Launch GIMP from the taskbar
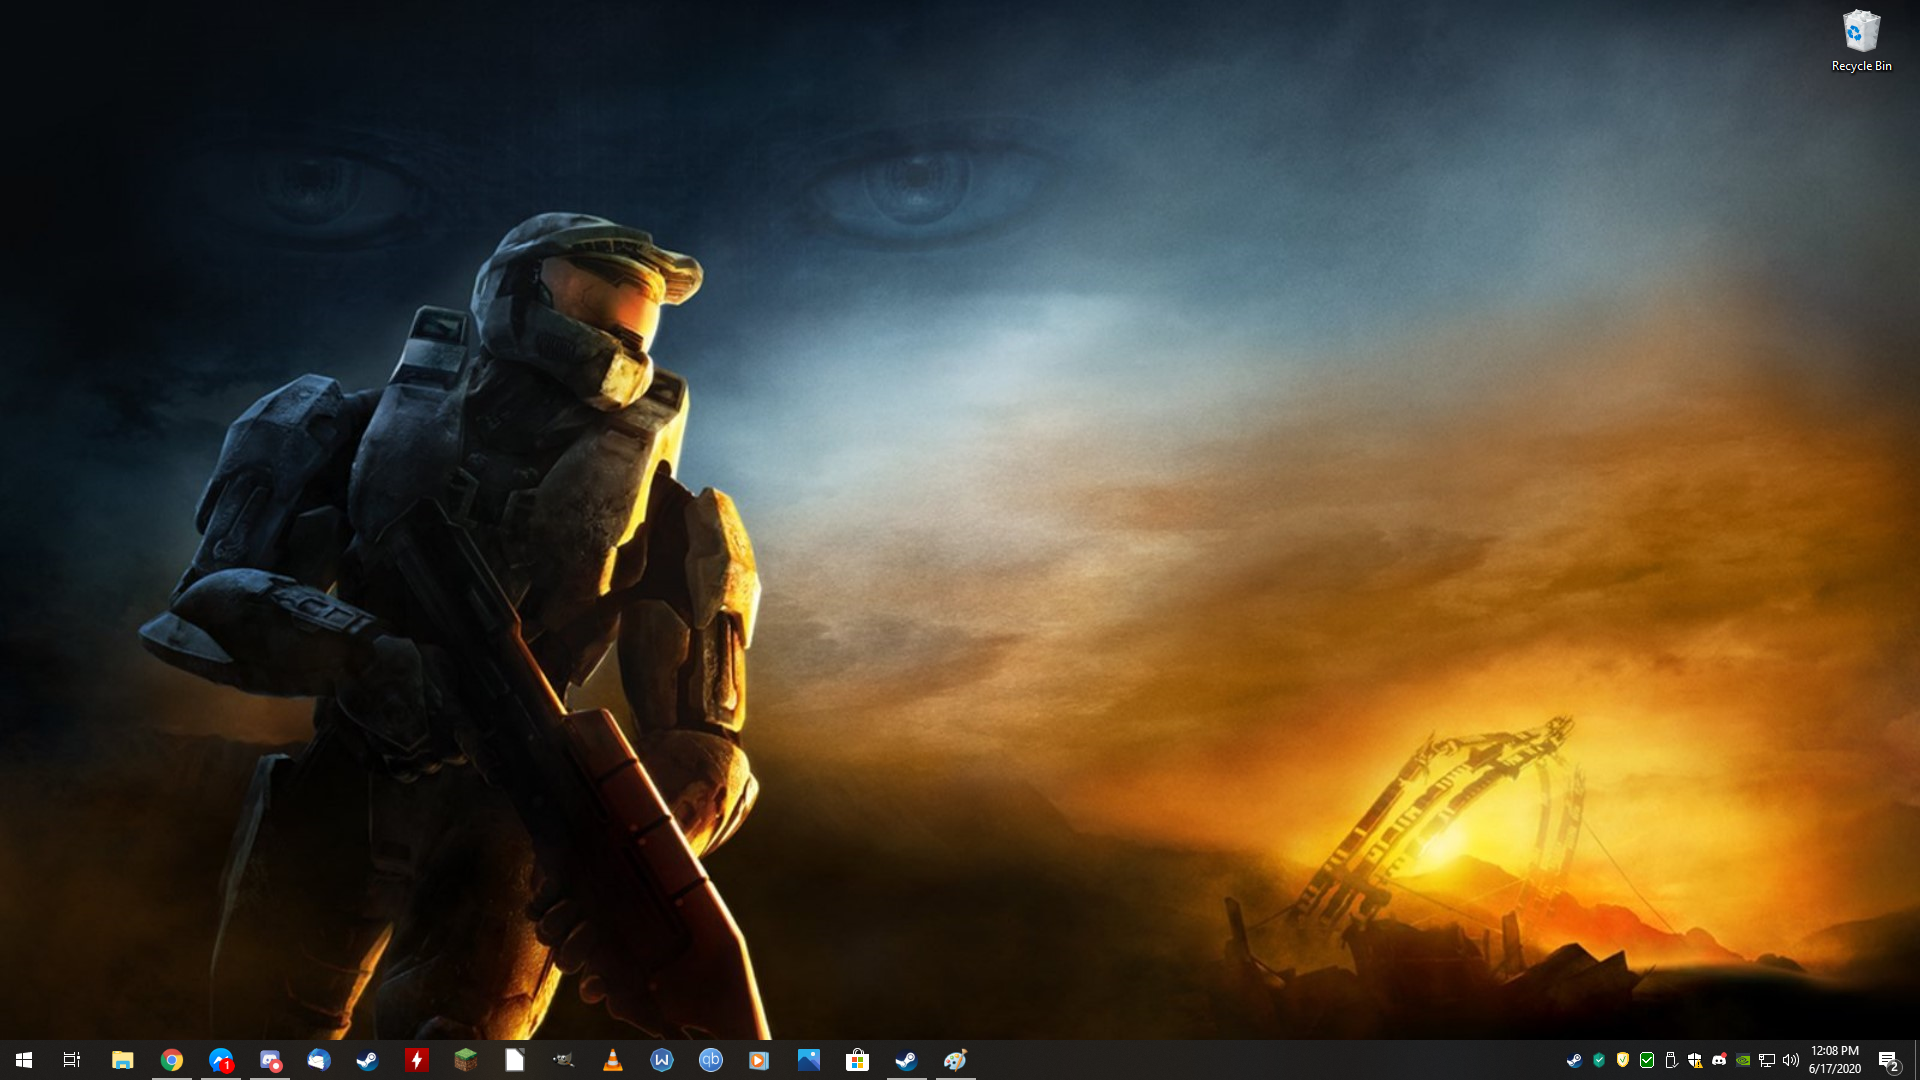 pos(564,1060)
